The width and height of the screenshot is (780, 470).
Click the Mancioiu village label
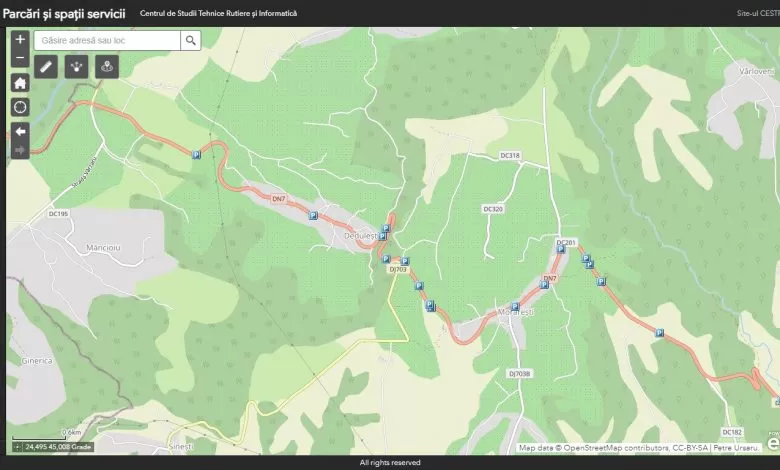(x=103, y=247)
